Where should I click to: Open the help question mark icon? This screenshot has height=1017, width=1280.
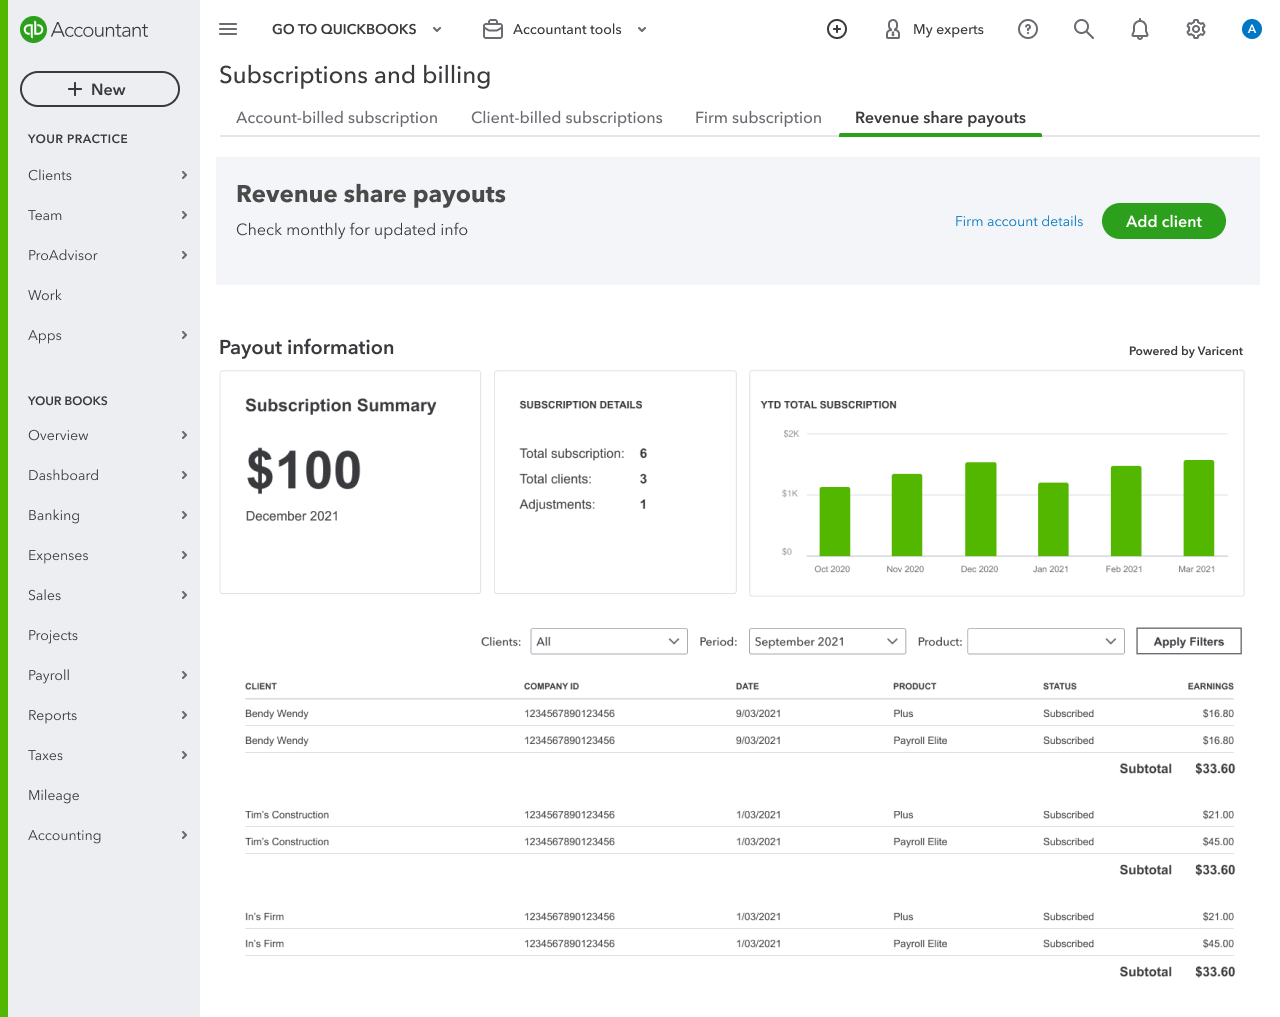click(1028, 29)
